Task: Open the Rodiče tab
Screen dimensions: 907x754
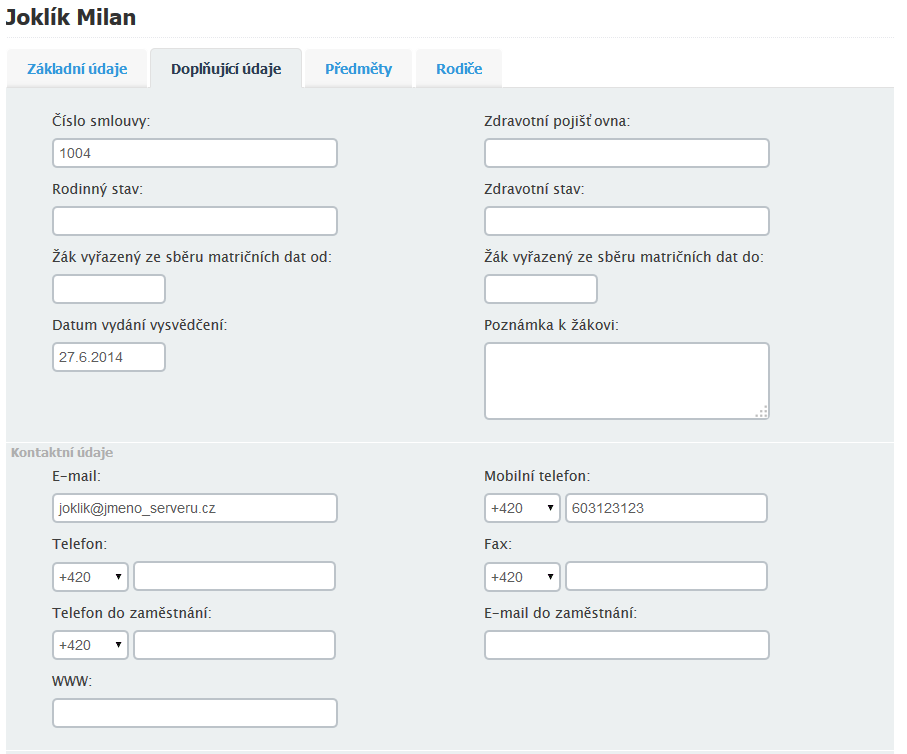Action: click(459, 69)
